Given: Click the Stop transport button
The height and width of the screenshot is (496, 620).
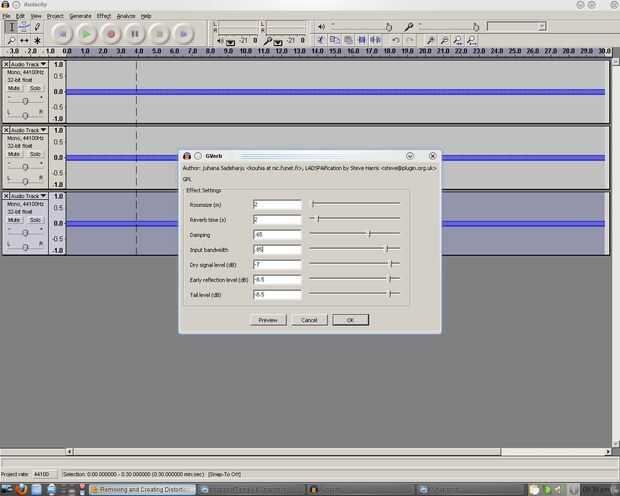Looking at the screenshot, I should click(159, 34).
